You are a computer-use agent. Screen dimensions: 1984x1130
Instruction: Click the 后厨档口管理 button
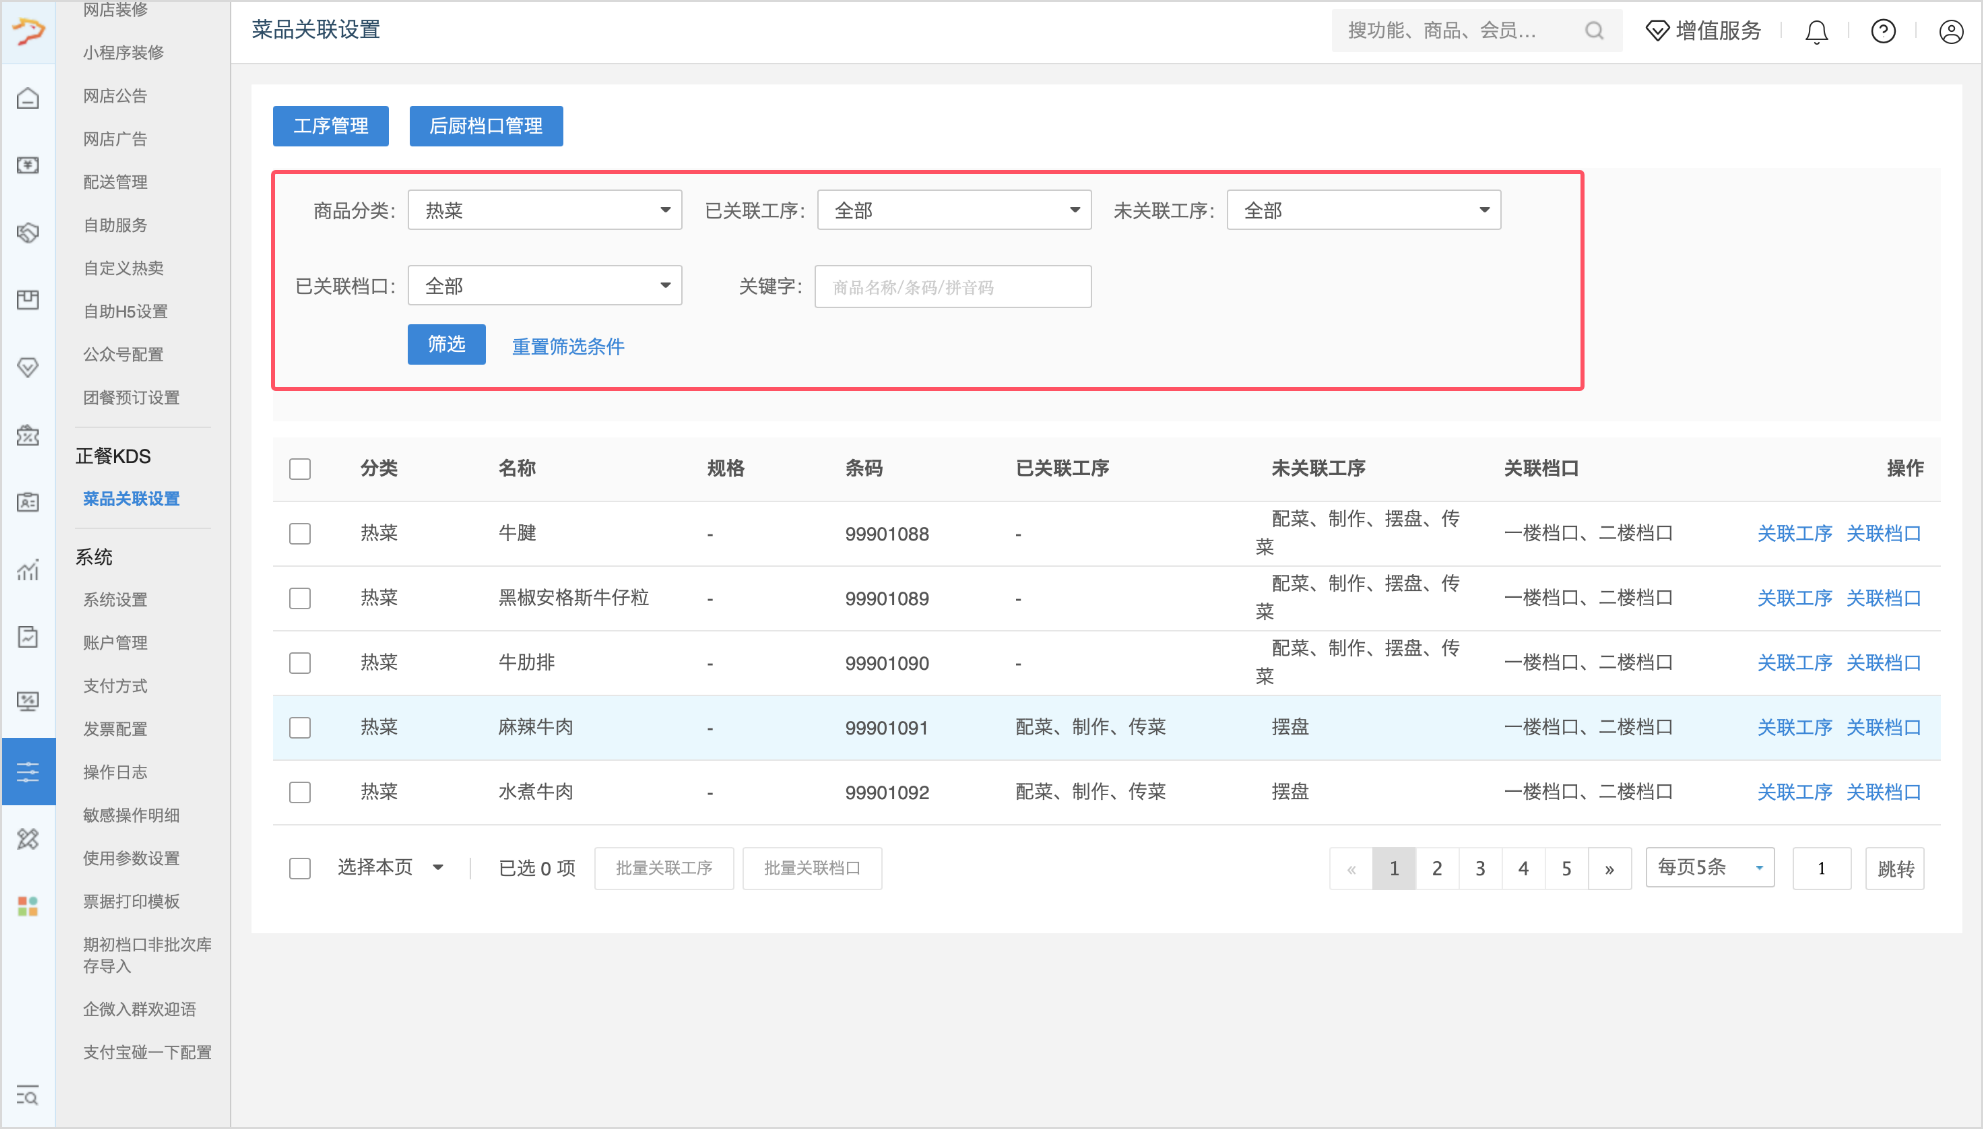point(486,126)
